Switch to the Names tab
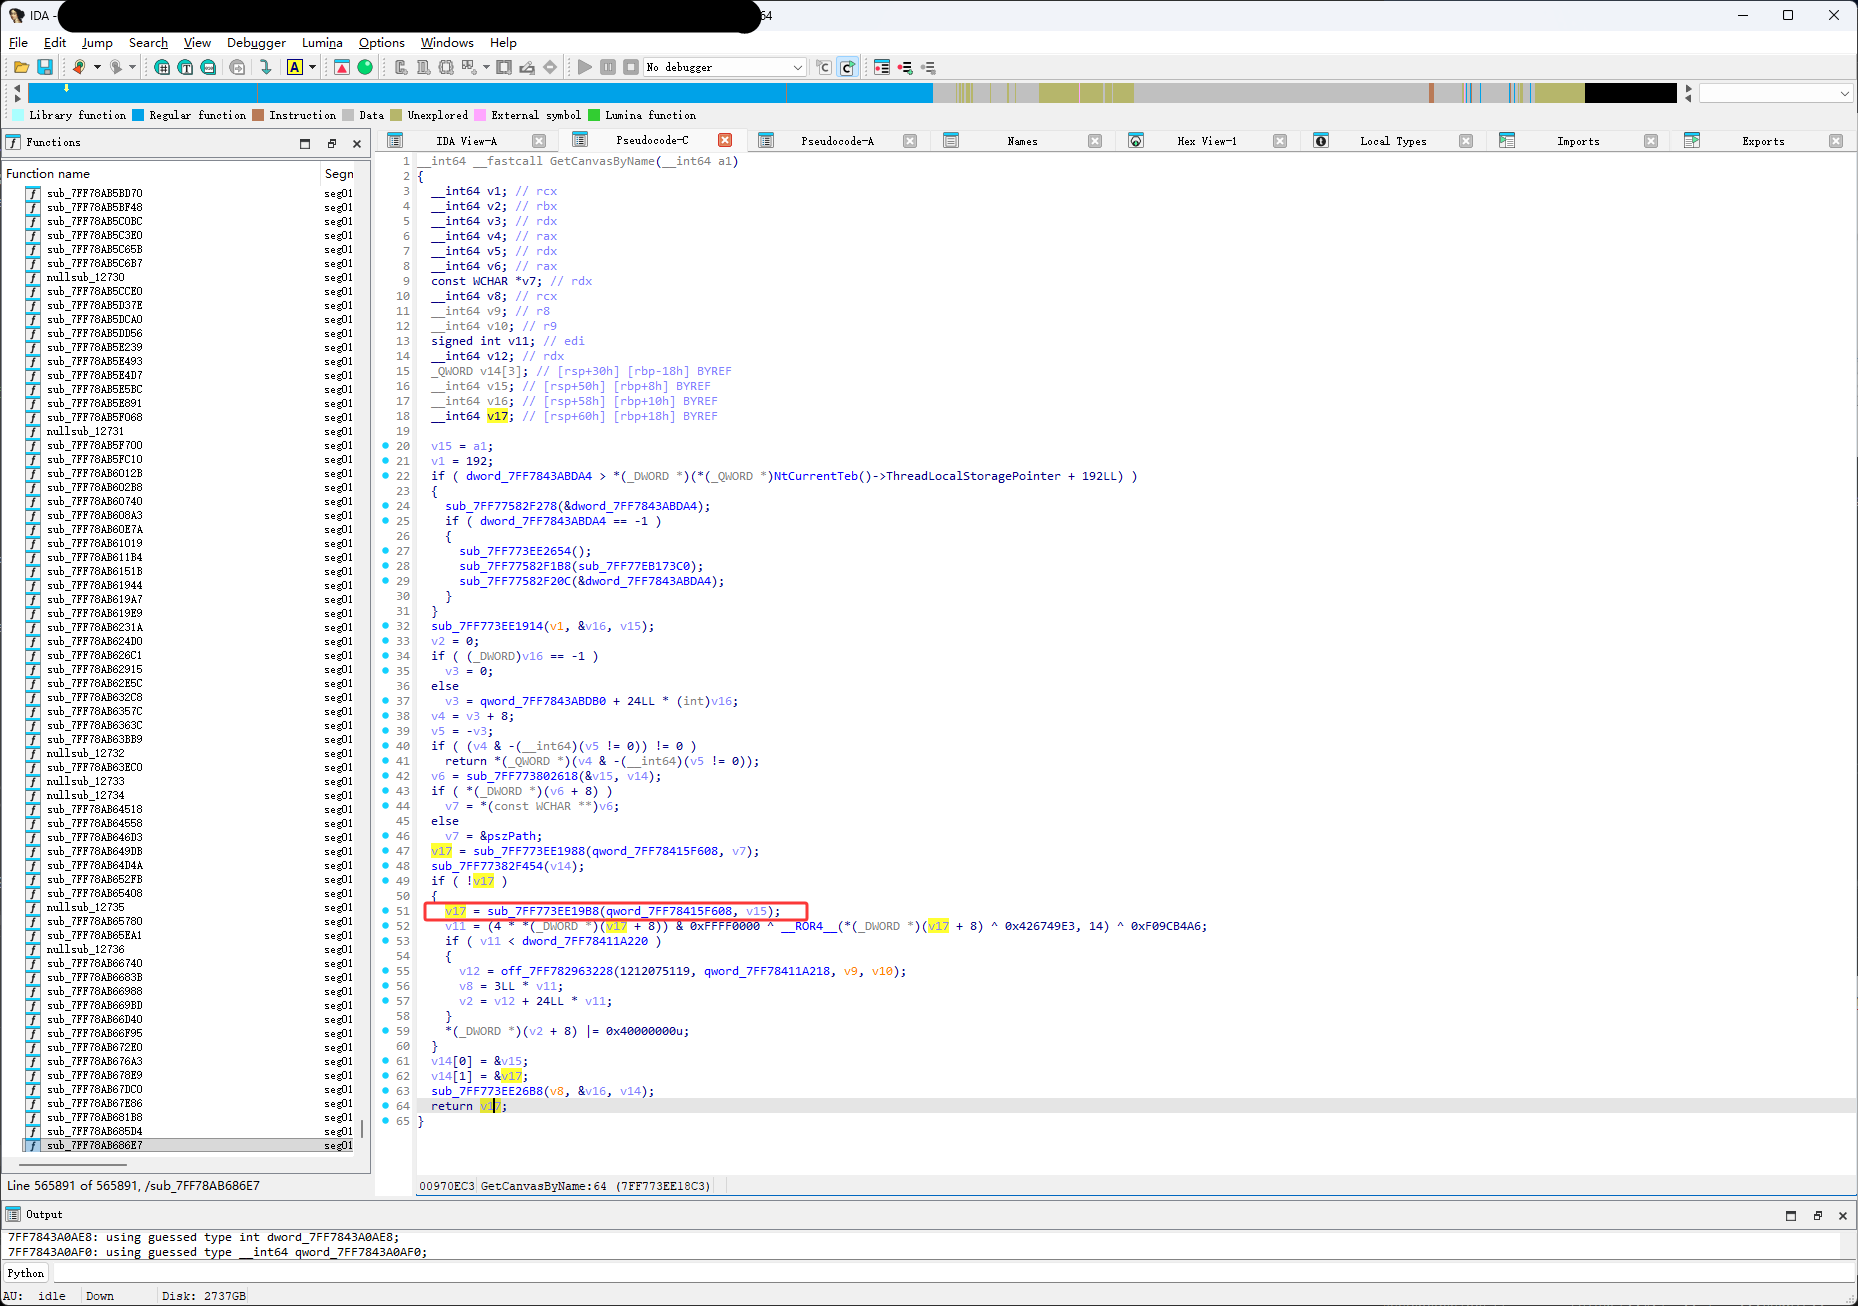 click(1022, 141)
